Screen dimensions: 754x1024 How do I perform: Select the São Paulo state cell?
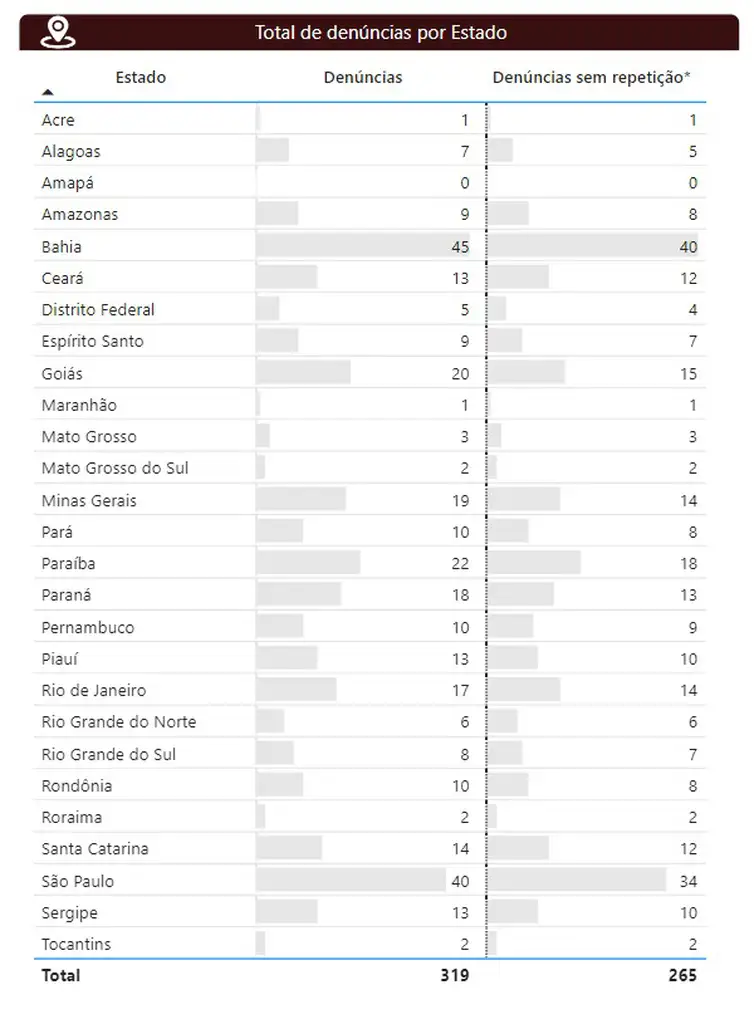point(78,881)
